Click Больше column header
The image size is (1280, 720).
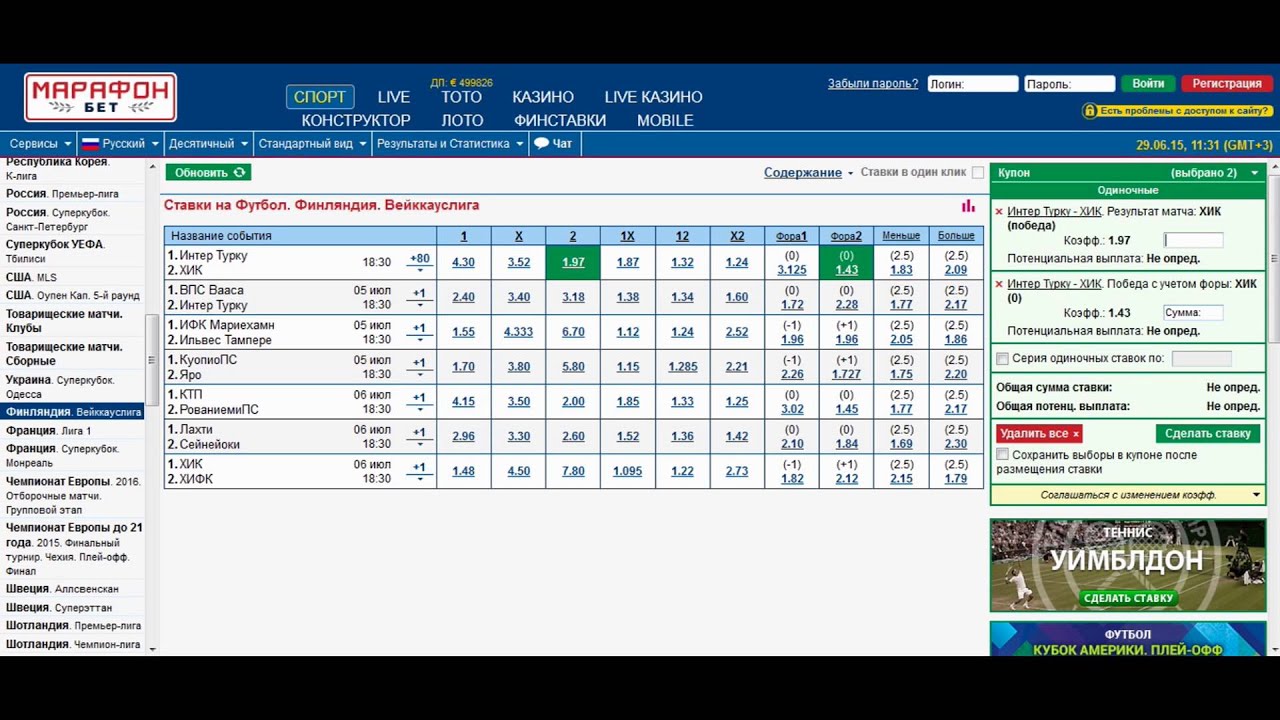tap(956, 236)
